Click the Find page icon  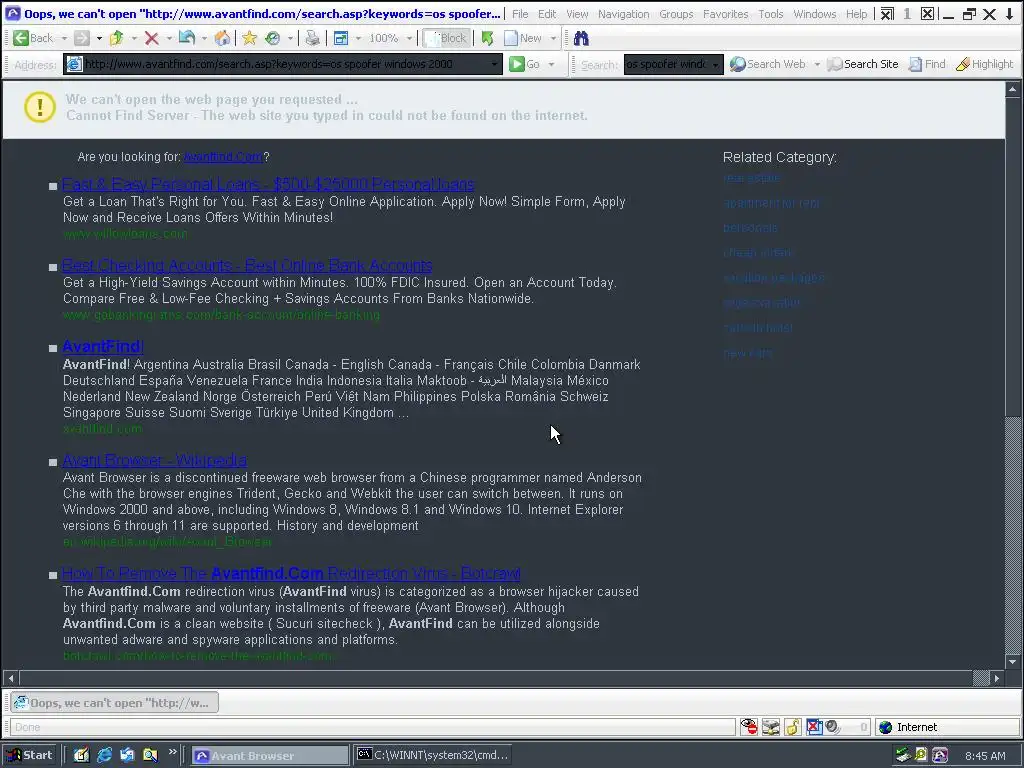[x=916, y=64]
